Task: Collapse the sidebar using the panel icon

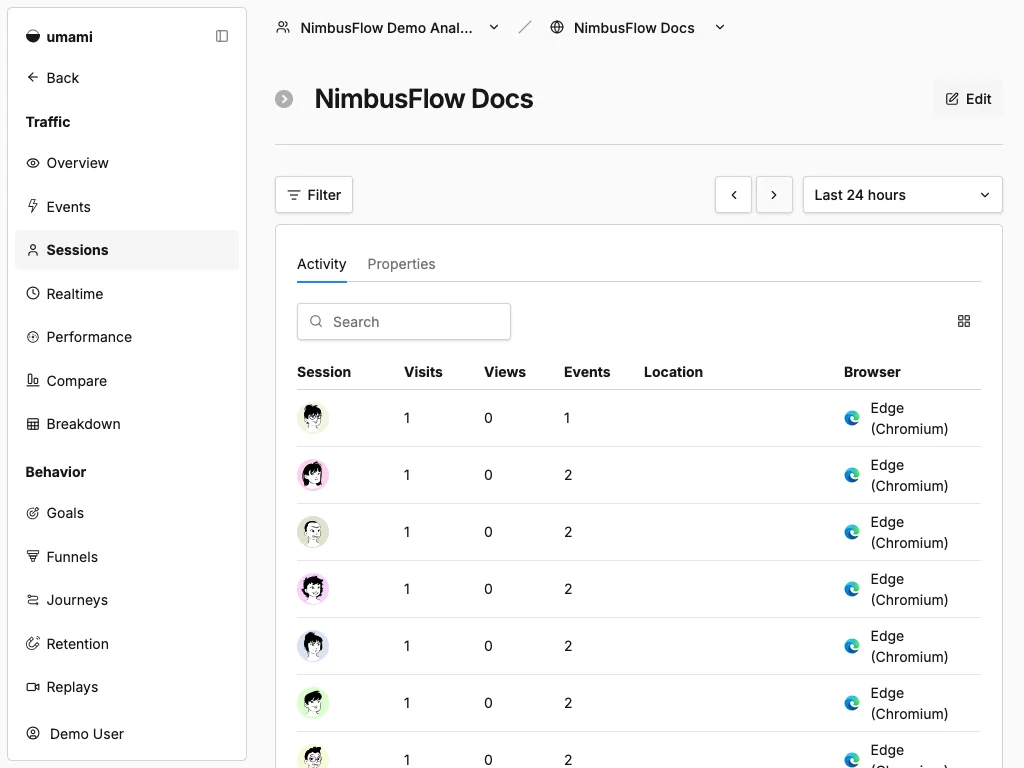Action: 222,36
